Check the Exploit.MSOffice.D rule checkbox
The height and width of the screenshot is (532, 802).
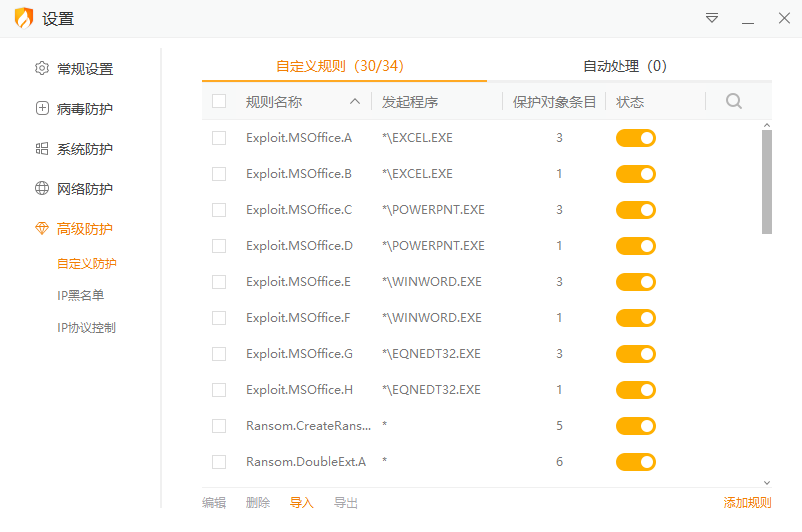[219, 246]
